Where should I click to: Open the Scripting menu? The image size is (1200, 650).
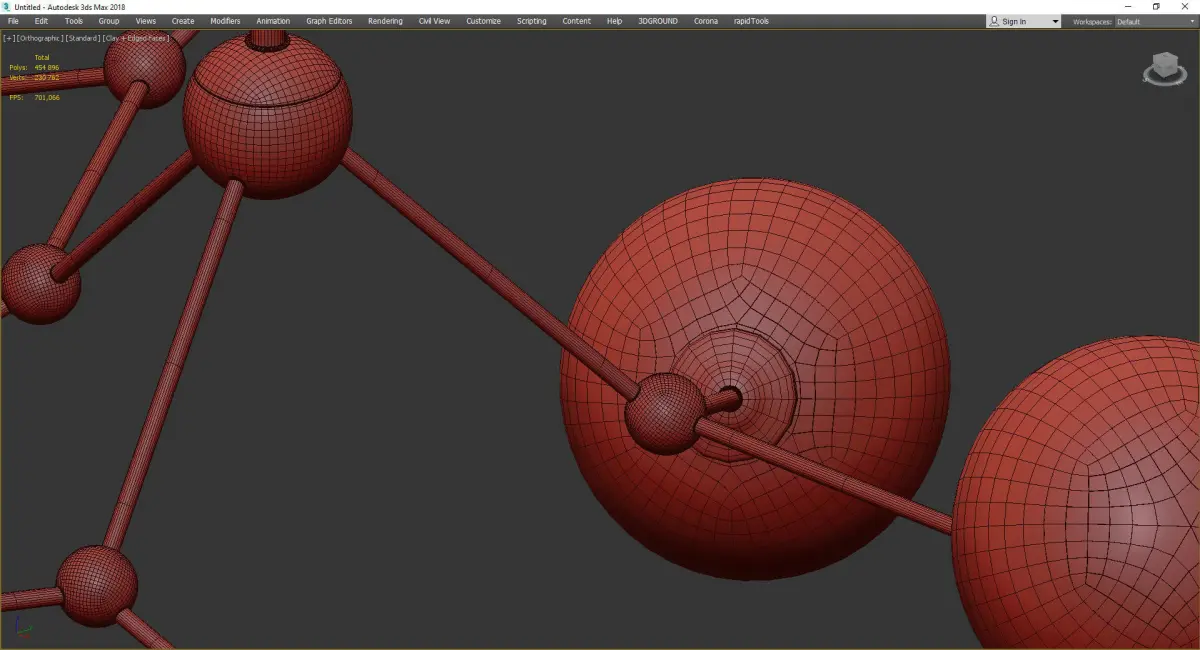tap(532, 21)
